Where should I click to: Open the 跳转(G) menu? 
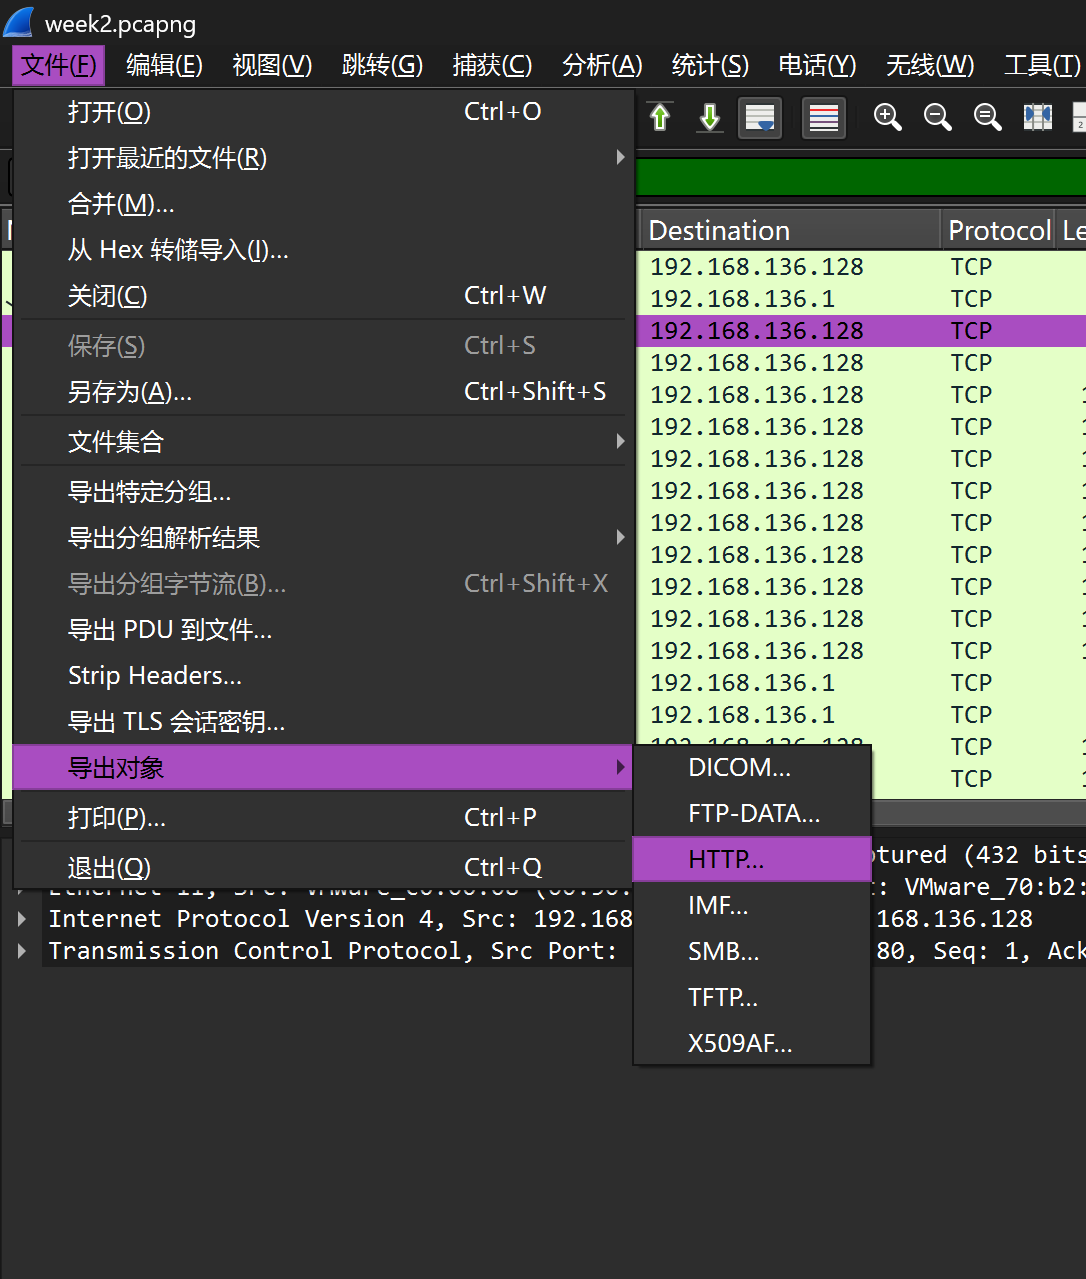click(x=382, y=66)
